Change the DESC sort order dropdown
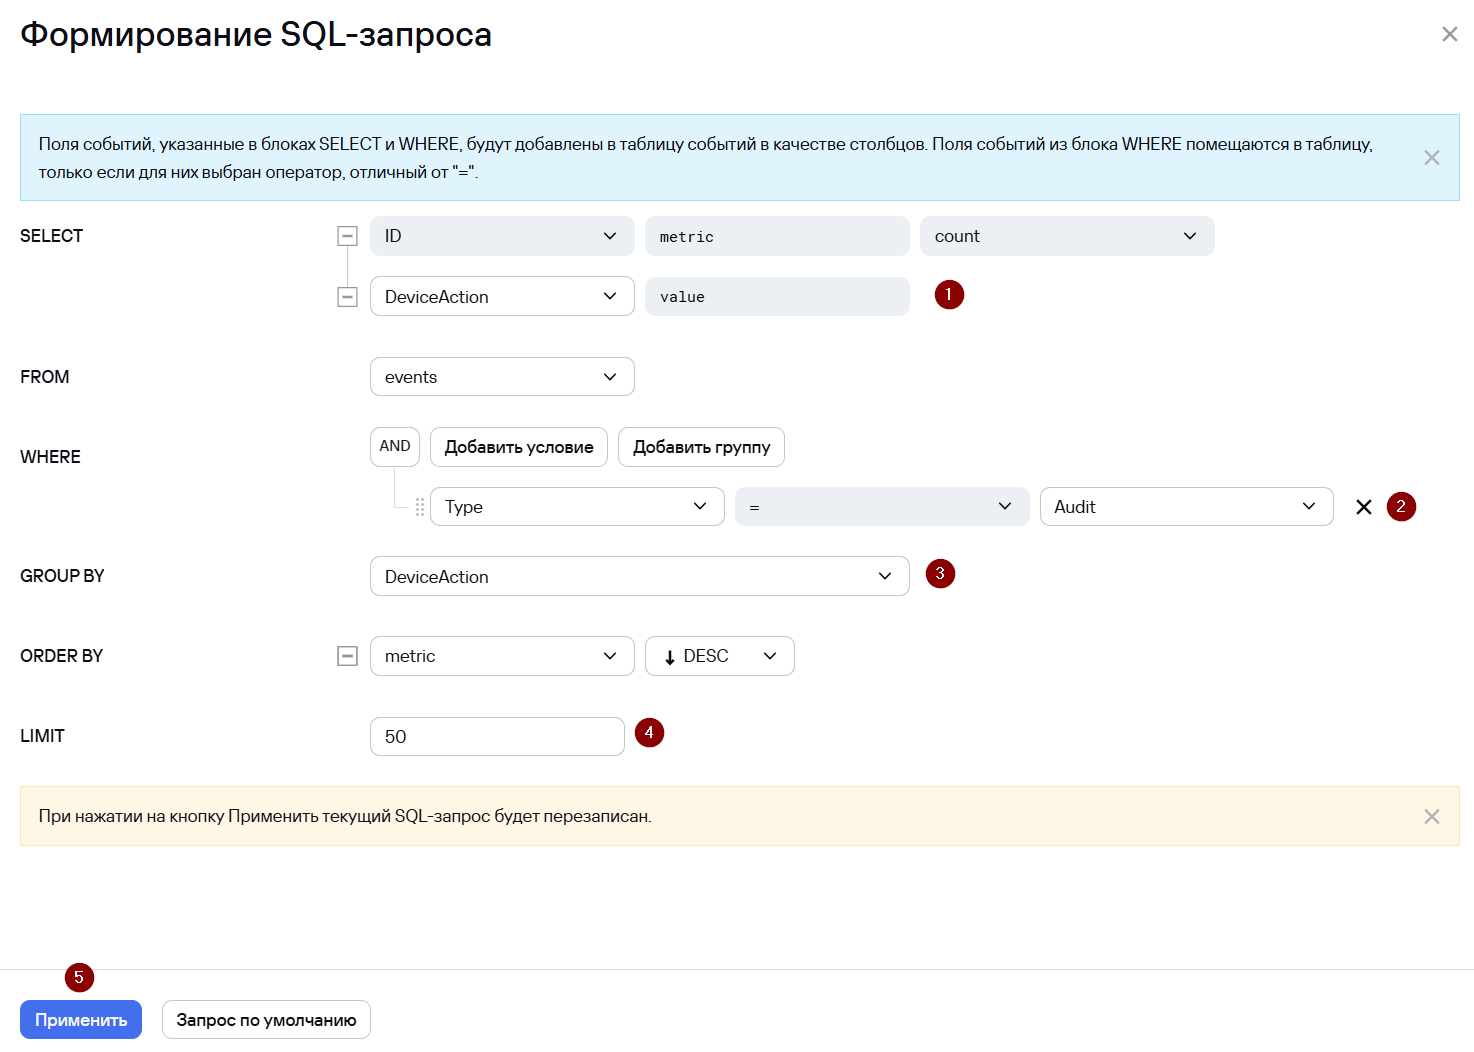Image resolution: width=1474 pixels, height=1052 pixels. point(720,656)
